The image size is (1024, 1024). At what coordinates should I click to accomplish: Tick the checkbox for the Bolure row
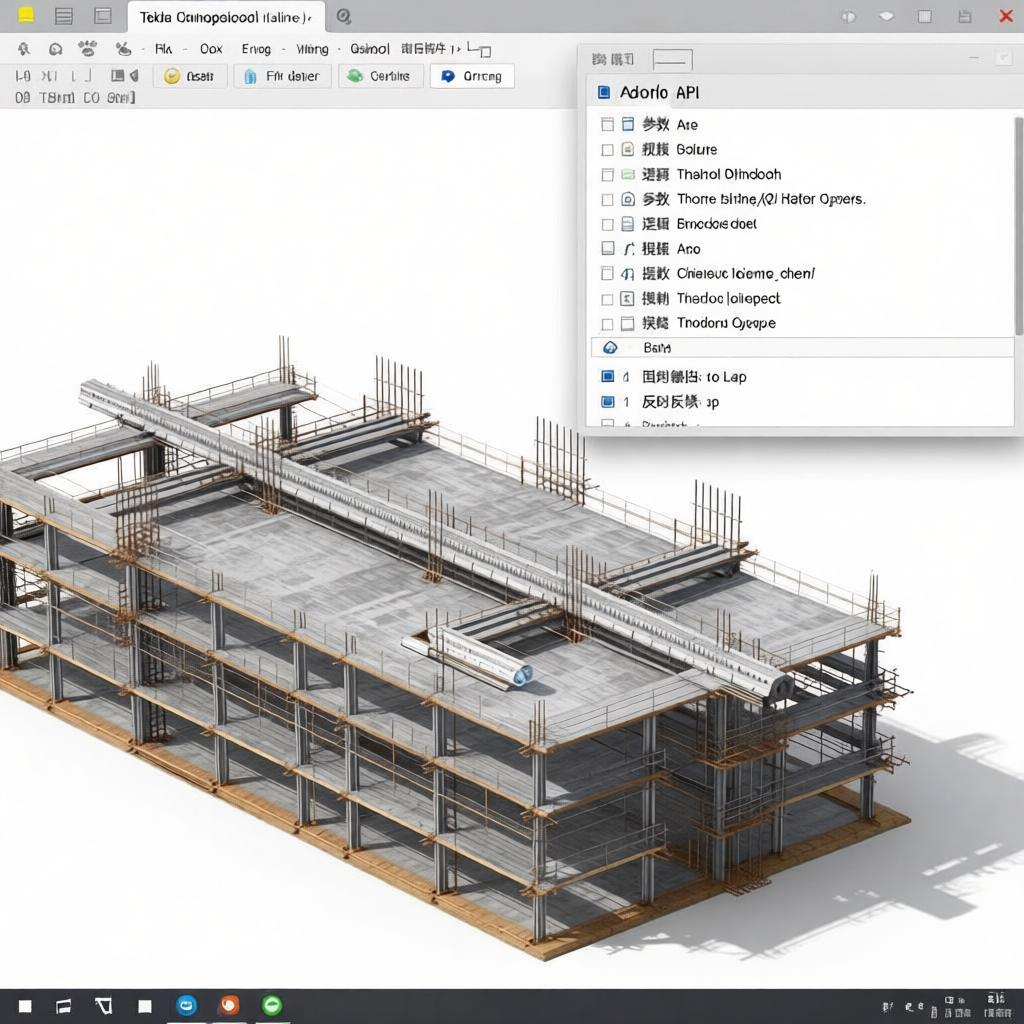click(607, 150)
